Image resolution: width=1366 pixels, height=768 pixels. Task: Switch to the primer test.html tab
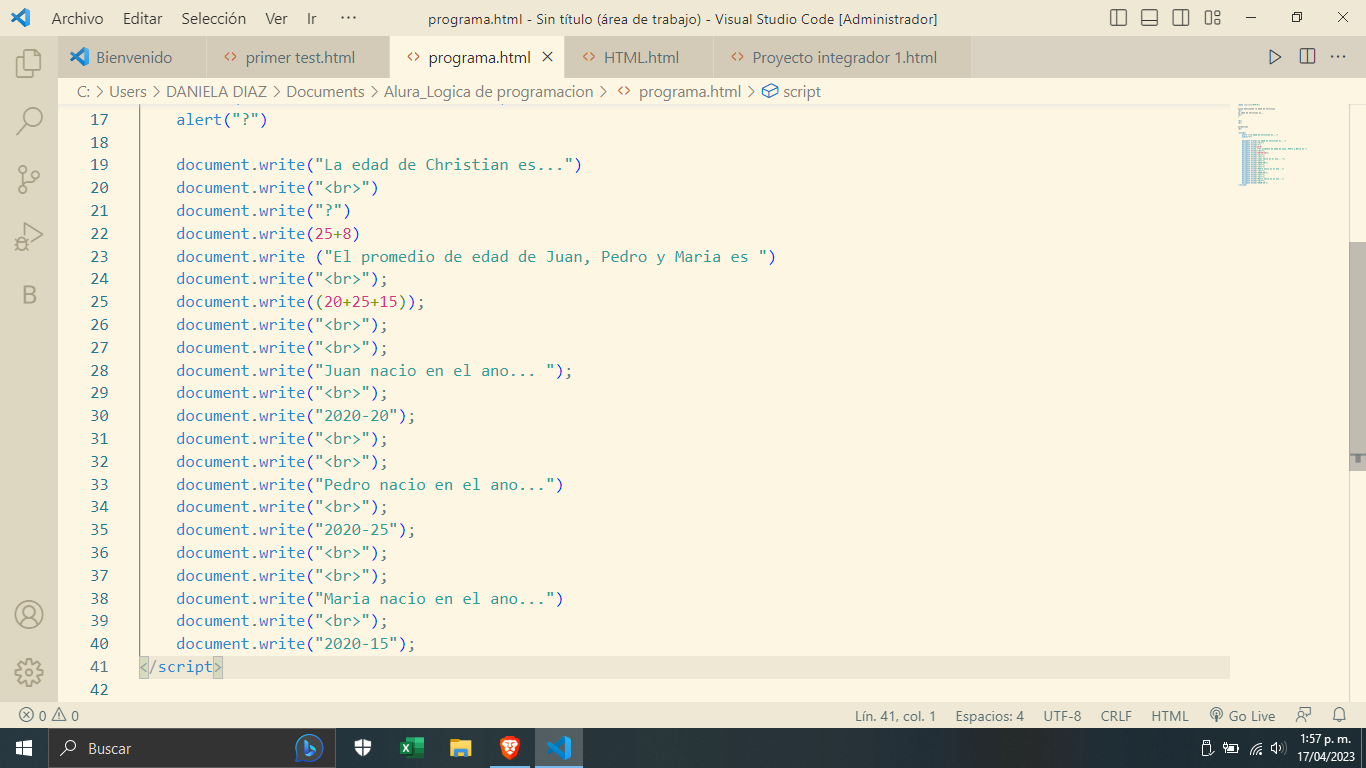coord(298,57)
